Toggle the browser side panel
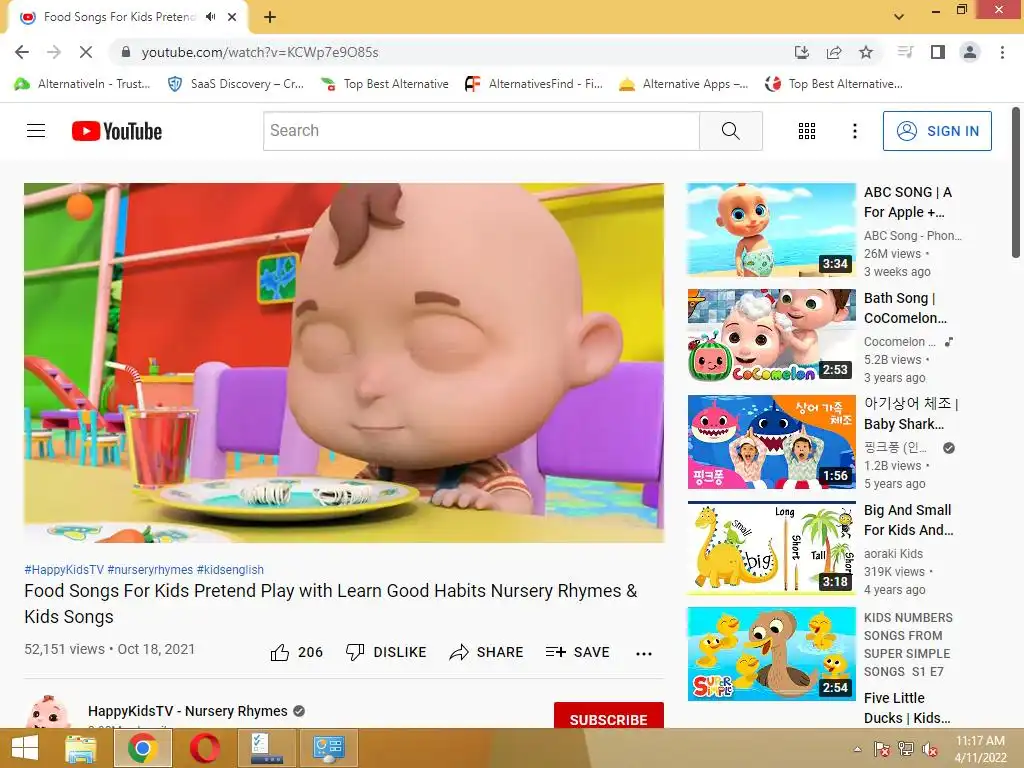1024x768 pixels. [938, 52]
